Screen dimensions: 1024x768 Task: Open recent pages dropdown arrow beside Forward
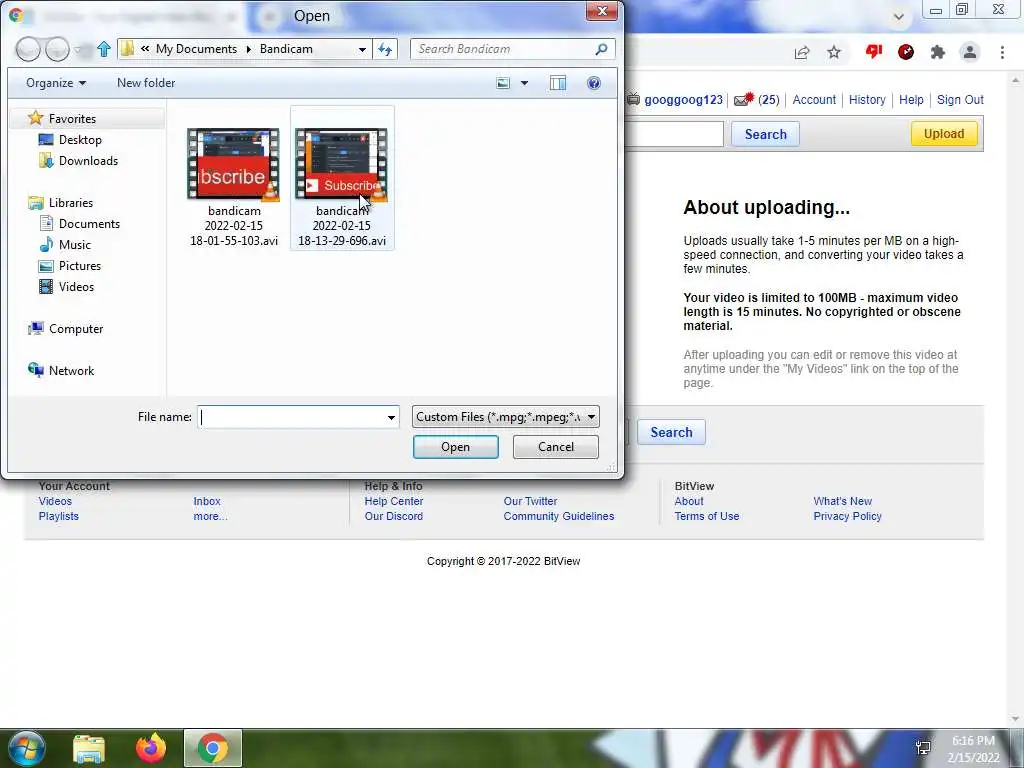78,50
